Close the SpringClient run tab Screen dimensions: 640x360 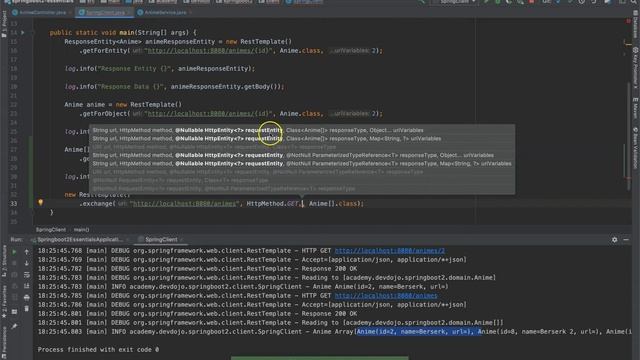point(182,240)
